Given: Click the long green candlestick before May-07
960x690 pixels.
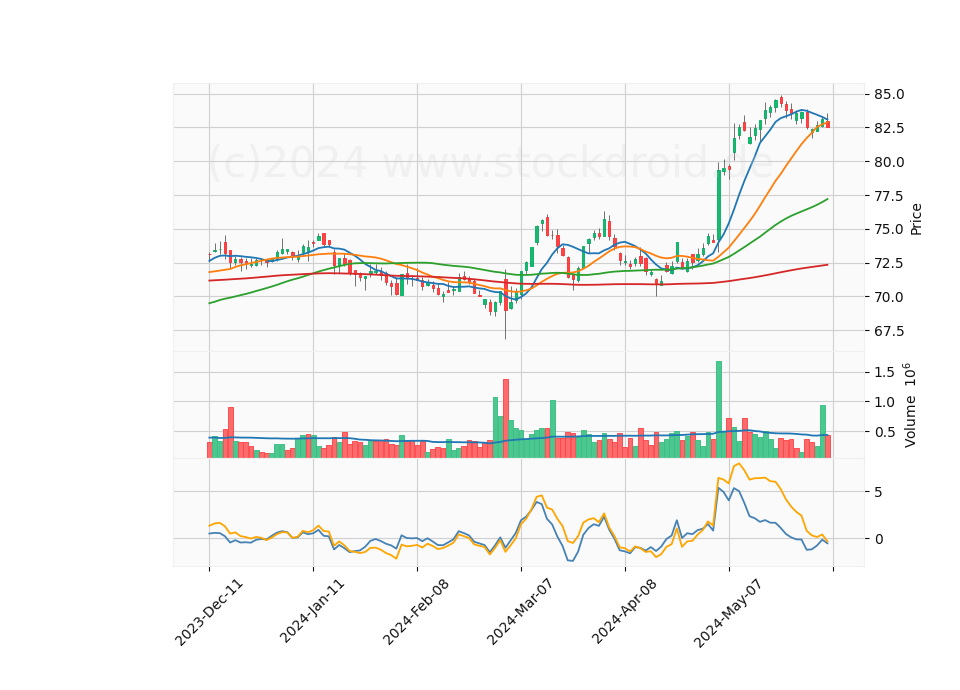Looking at the screenshot, I should click(719, 207).
